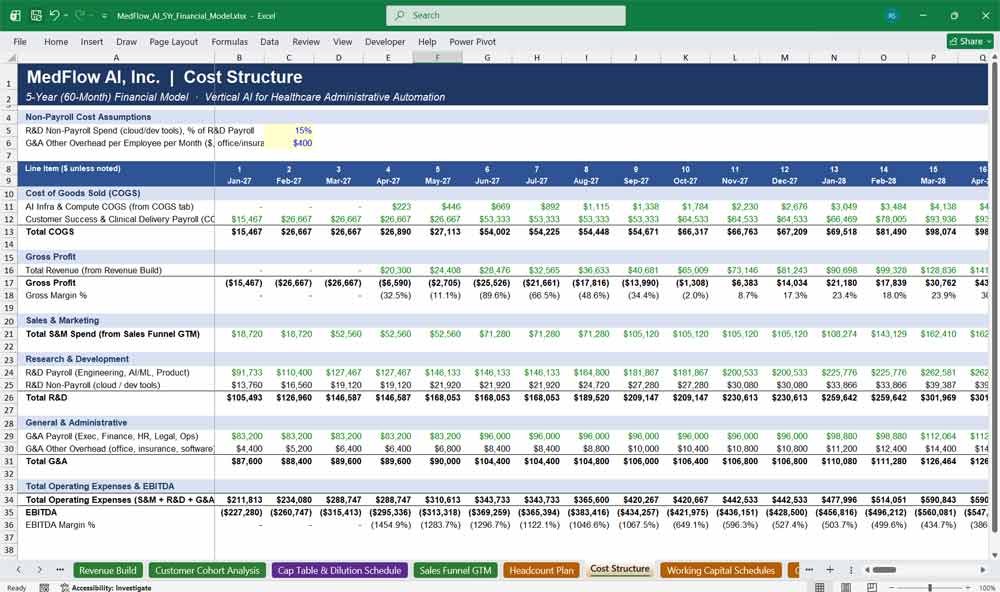Image resolution: width=1000 pixels, height=592 pixels.
Task: Open Working Capital Schedules sheet tab
Action: coord(721,570)
